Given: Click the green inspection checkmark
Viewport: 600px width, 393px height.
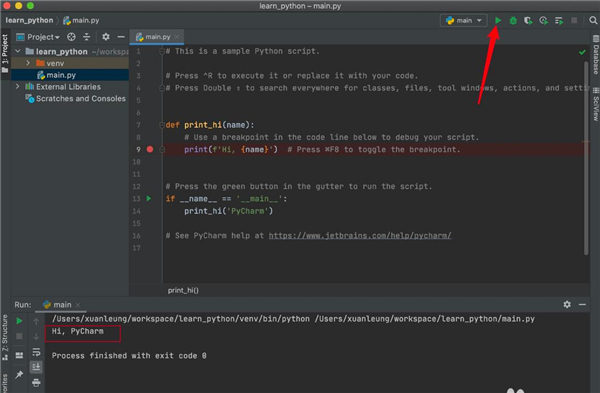Looking at the screenshot, I should tap(582, 52).
